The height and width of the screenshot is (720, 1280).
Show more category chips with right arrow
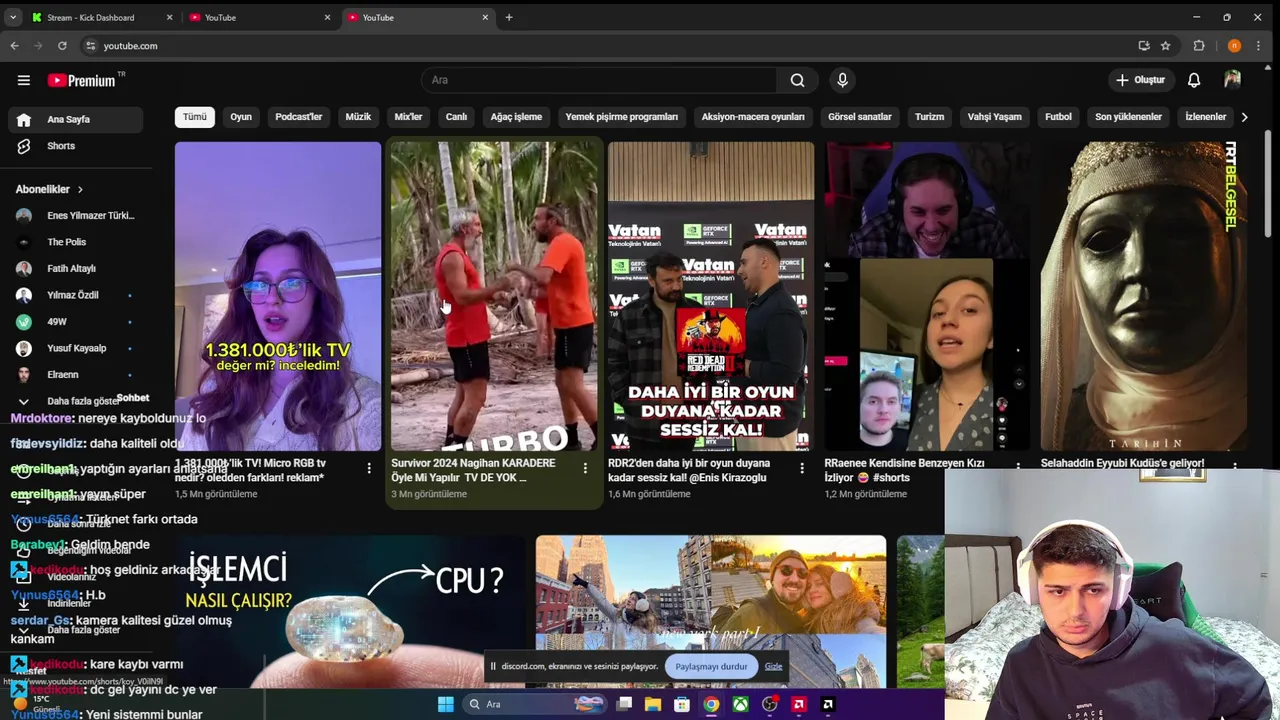point(1244,117)
